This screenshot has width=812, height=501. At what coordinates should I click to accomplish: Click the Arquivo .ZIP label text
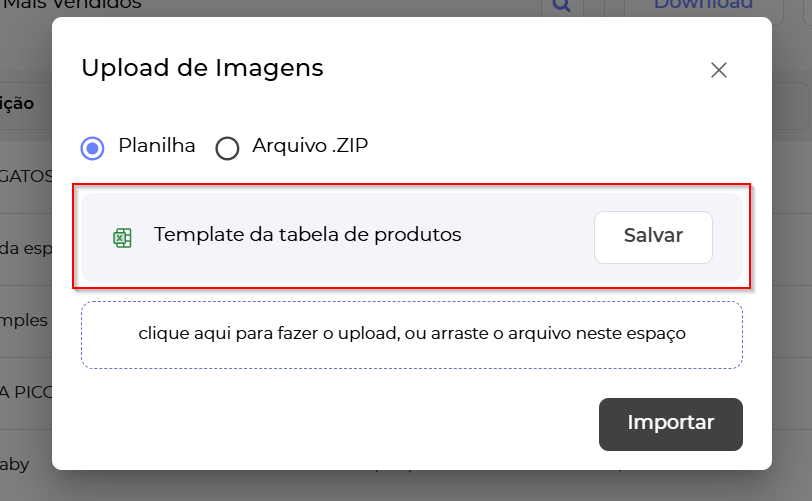310,146
